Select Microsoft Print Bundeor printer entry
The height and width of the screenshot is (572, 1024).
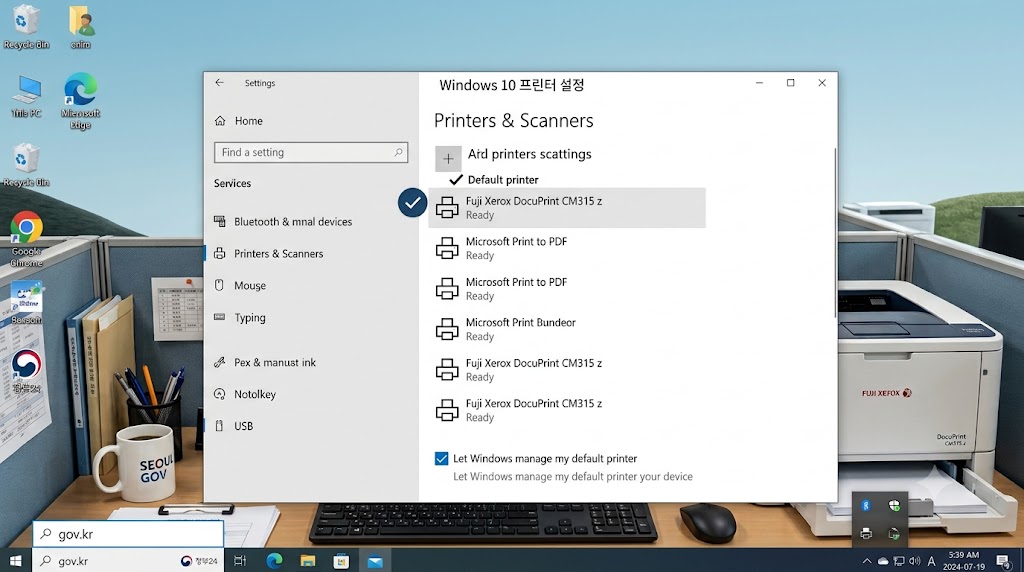point(567,329)
